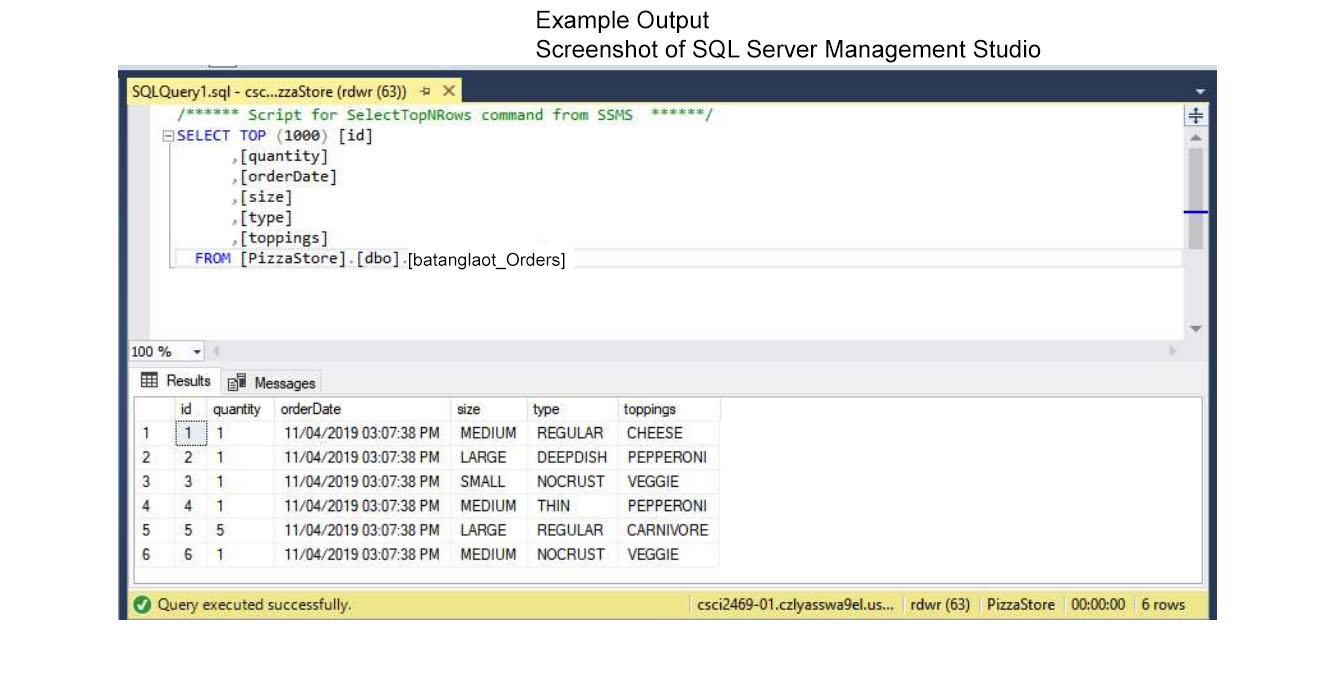
Task: Close the SQLQuery1.sql query tab
Action: (x=449, y=91)
